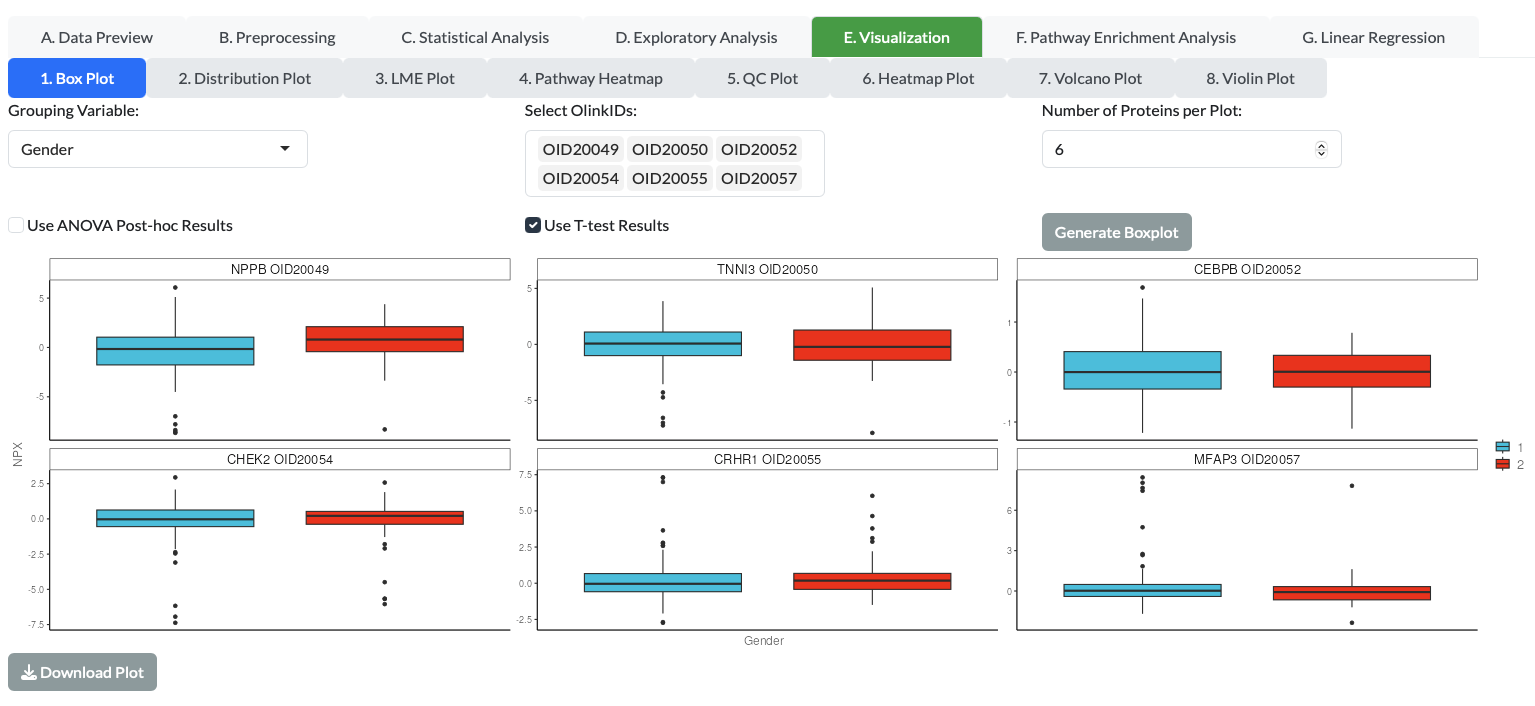The width and height of the screenshot is (1535, 706).
Task: Open the Grouping Variable dropdown arrow
Action: (x=285, y=149)
